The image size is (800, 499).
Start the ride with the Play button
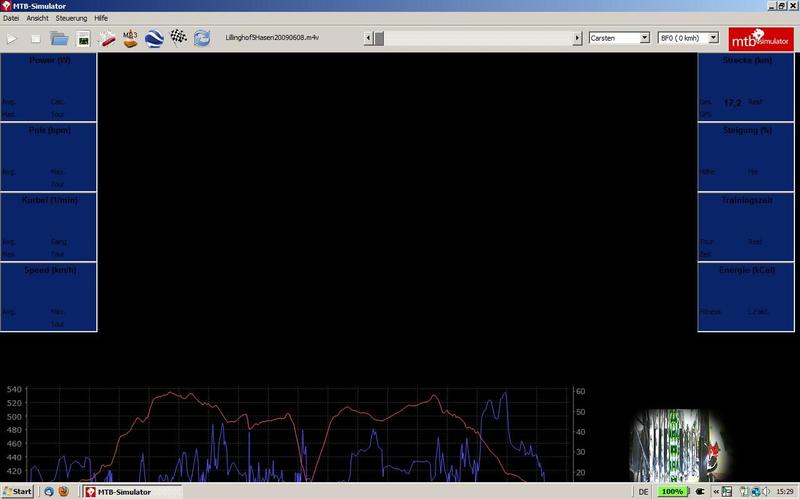pyautogui.click(x=12, y=38)
